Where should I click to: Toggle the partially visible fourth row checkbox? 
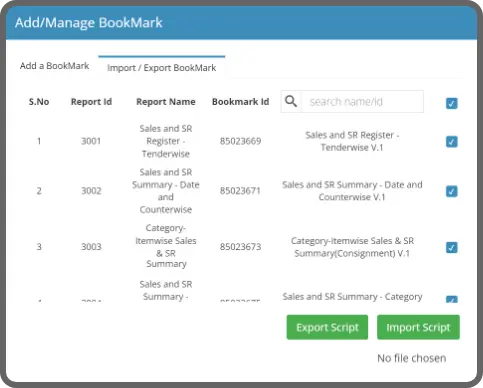tap(452, 299)
